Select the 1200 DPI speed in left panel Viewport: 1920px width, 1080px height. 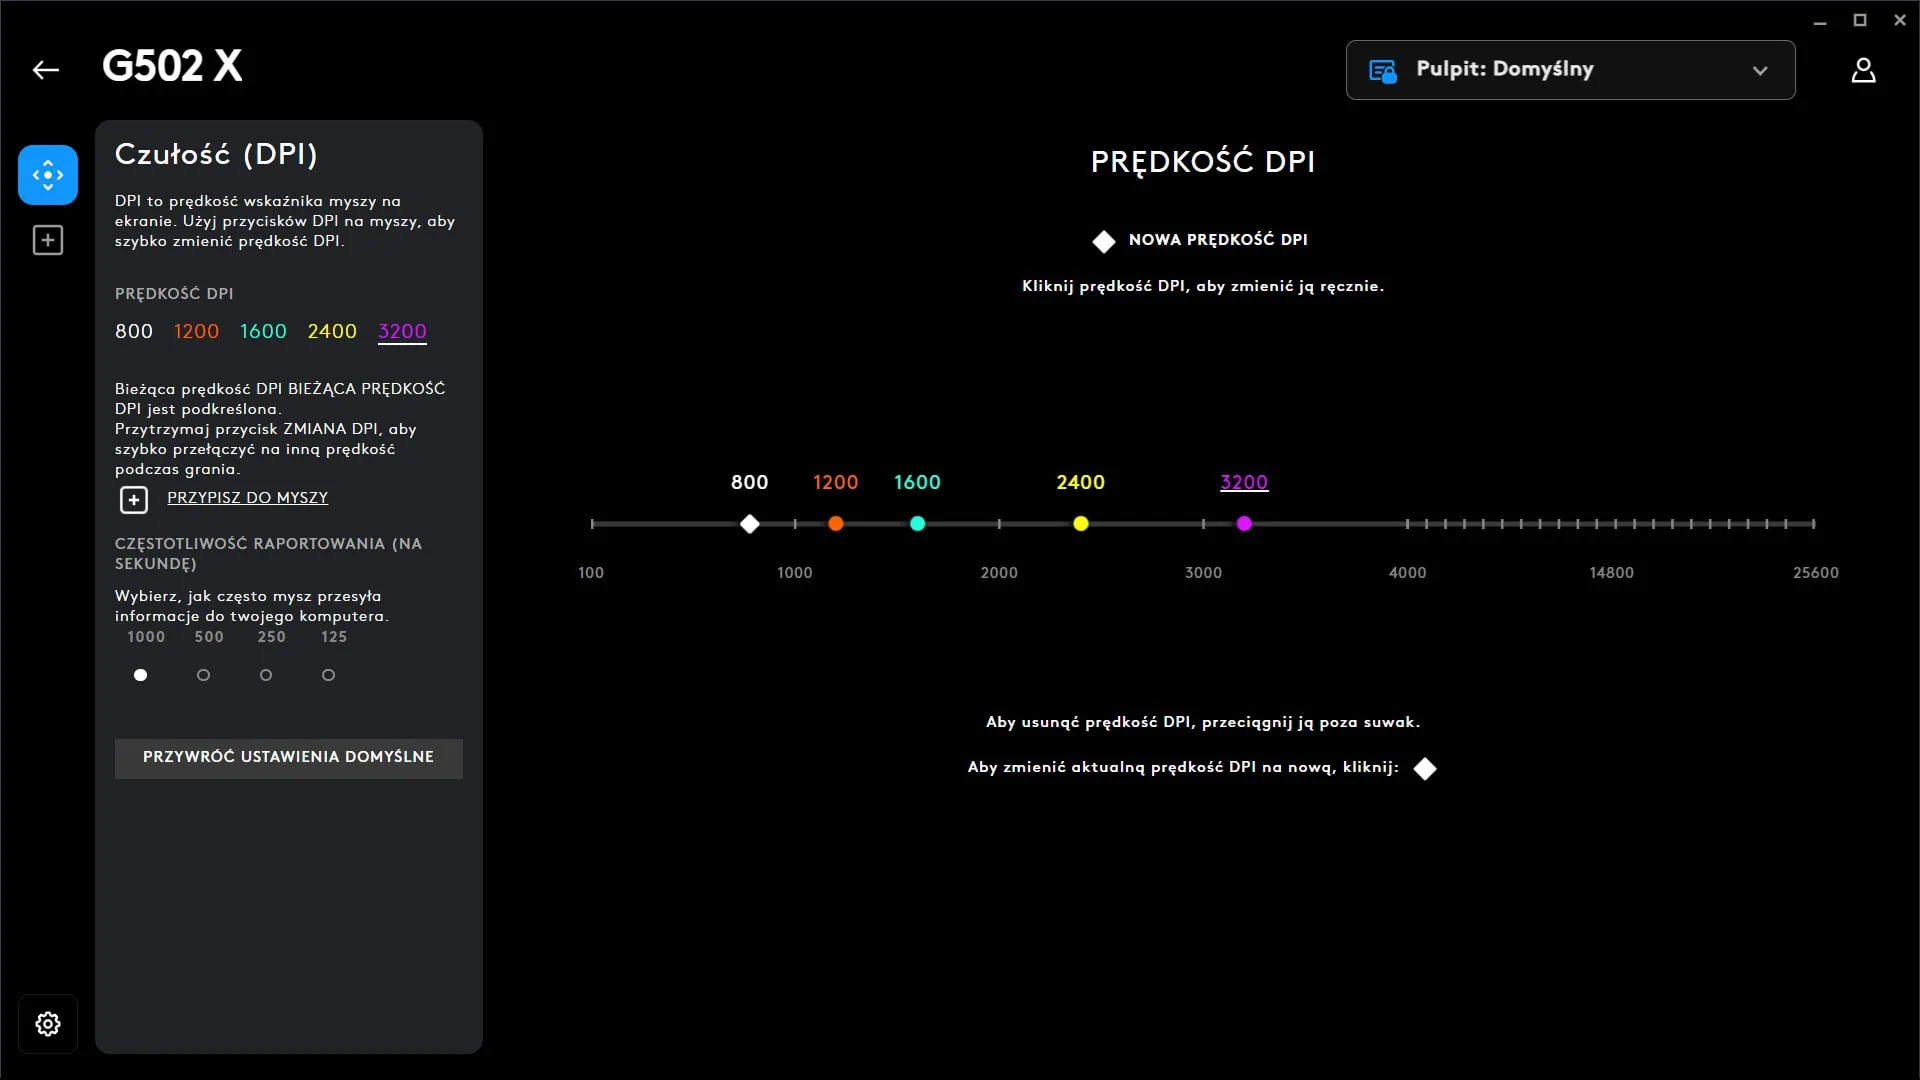pos(196,331)
